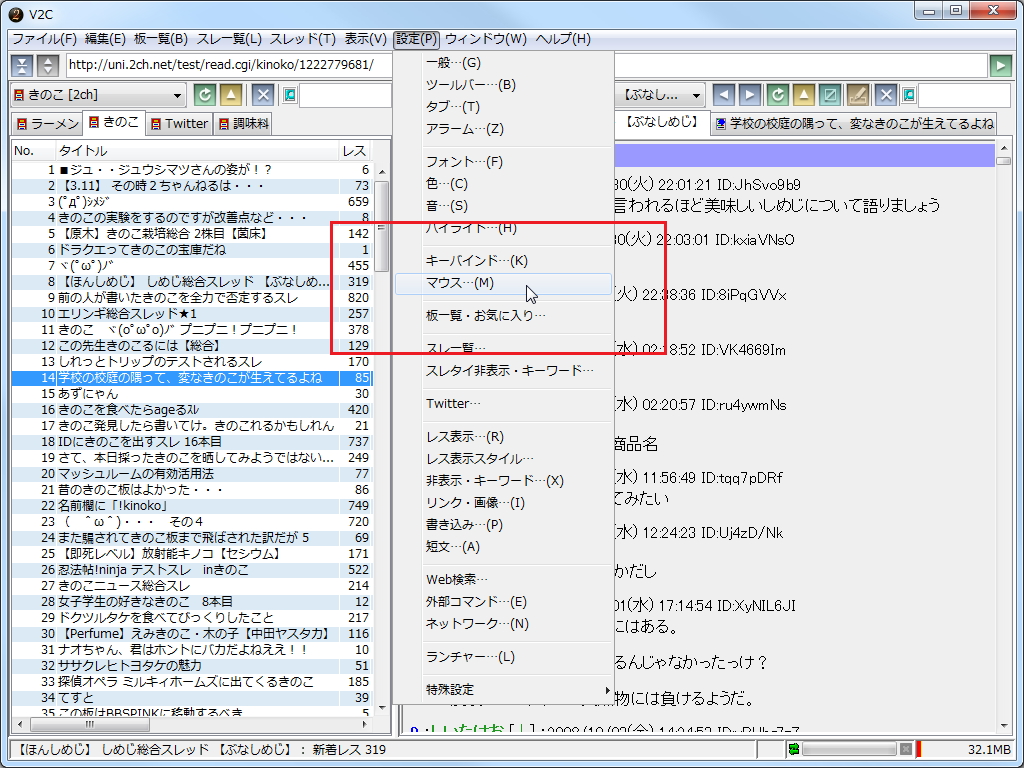Screen dimensions: 1024x768
Task: Go back using the left arrow thread icon
Action: point(724,94)
